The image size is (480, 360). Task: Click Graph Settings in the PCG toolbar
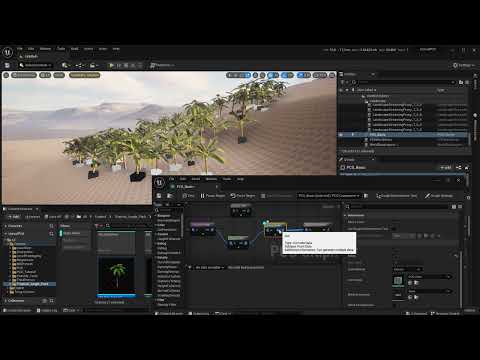439,196
